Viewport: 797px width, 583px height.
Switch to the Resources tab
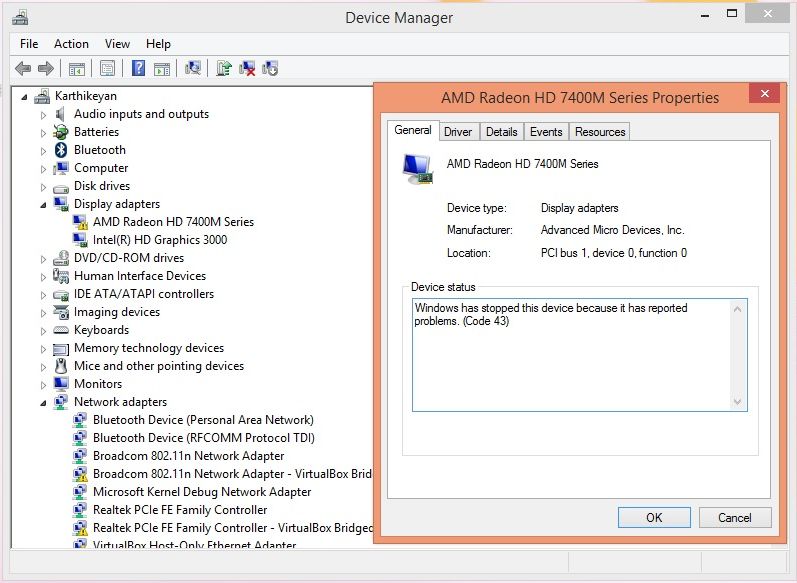click(x=600, y=132)
